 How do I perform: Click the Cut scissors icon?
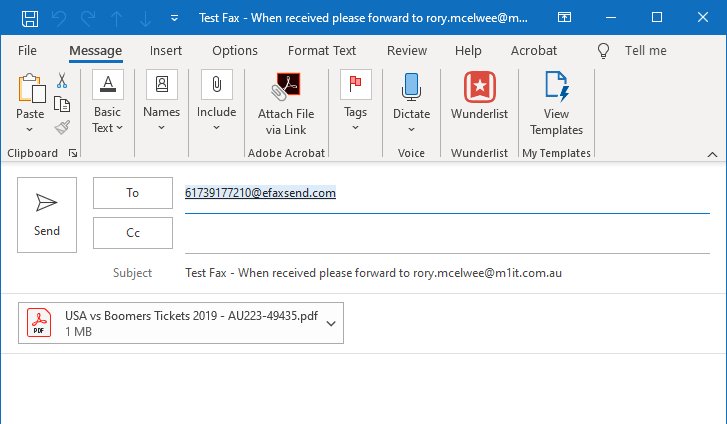[x=62, y=80]
